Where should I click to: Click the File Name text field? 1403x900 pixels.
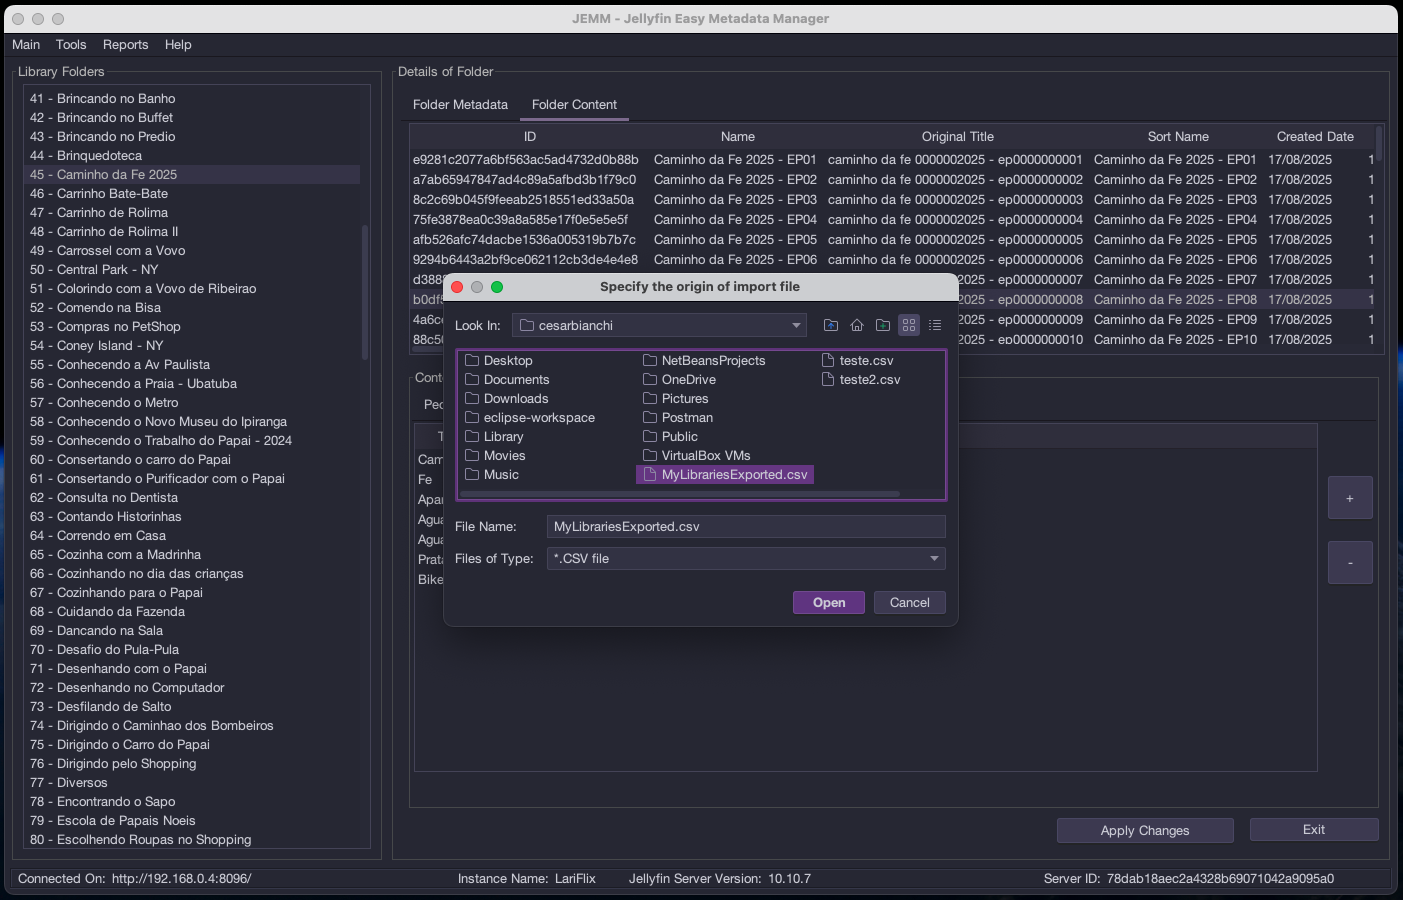tap(745, 527)
